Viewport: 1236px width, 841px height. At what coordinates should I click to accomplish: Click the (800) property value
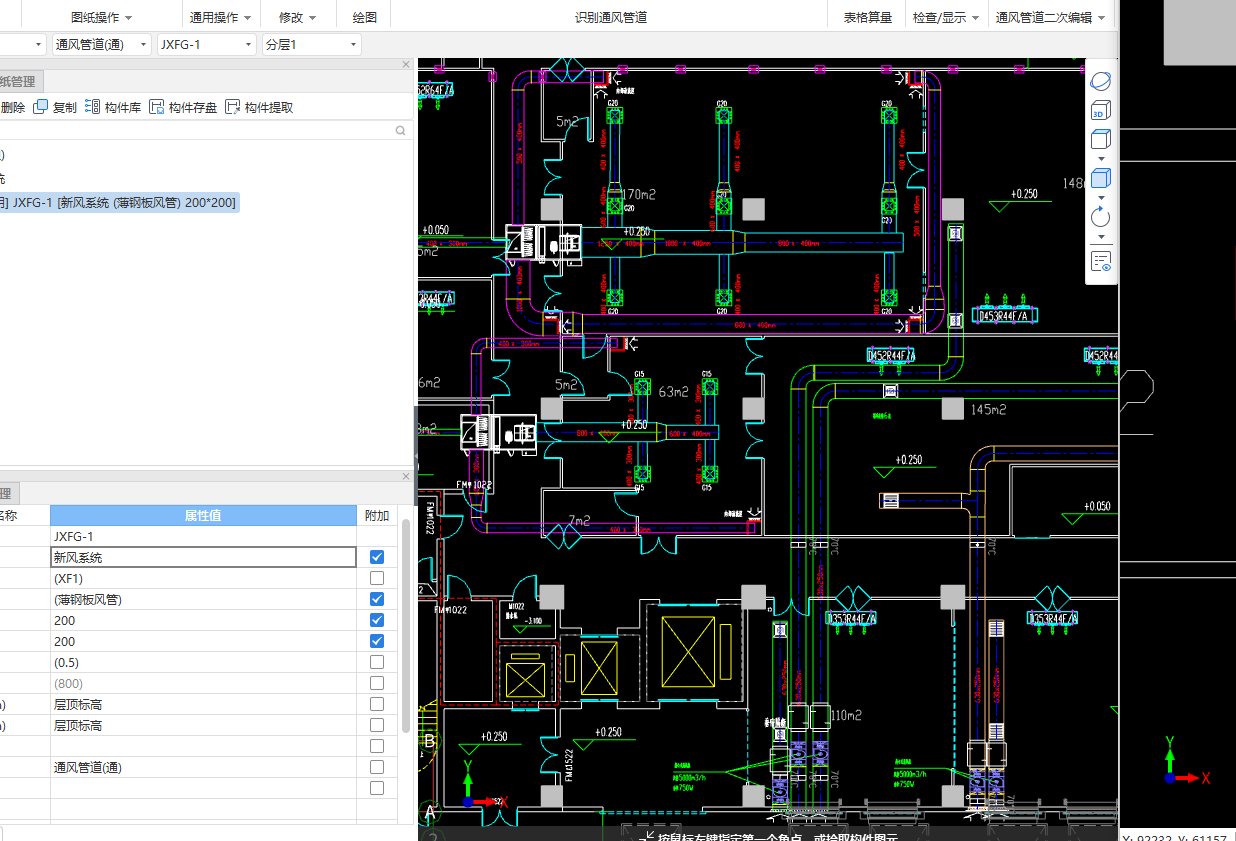click(203, 683)
